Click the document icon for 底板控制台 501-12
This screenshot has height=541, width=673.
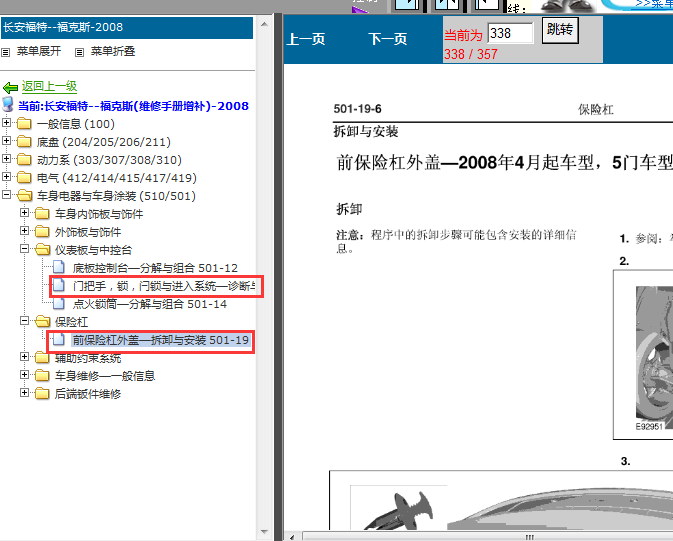pyautogui.click(x=59, y=267)
